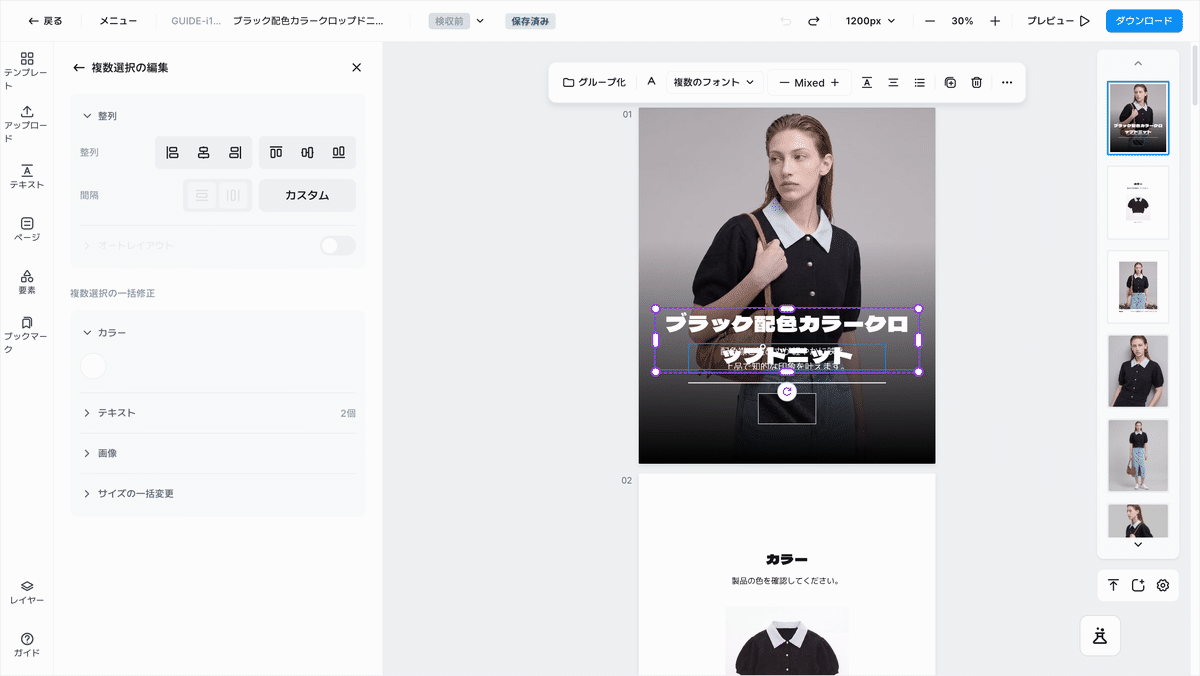
Task: Align selection to left edges
Action: click(x=172, y=152)
